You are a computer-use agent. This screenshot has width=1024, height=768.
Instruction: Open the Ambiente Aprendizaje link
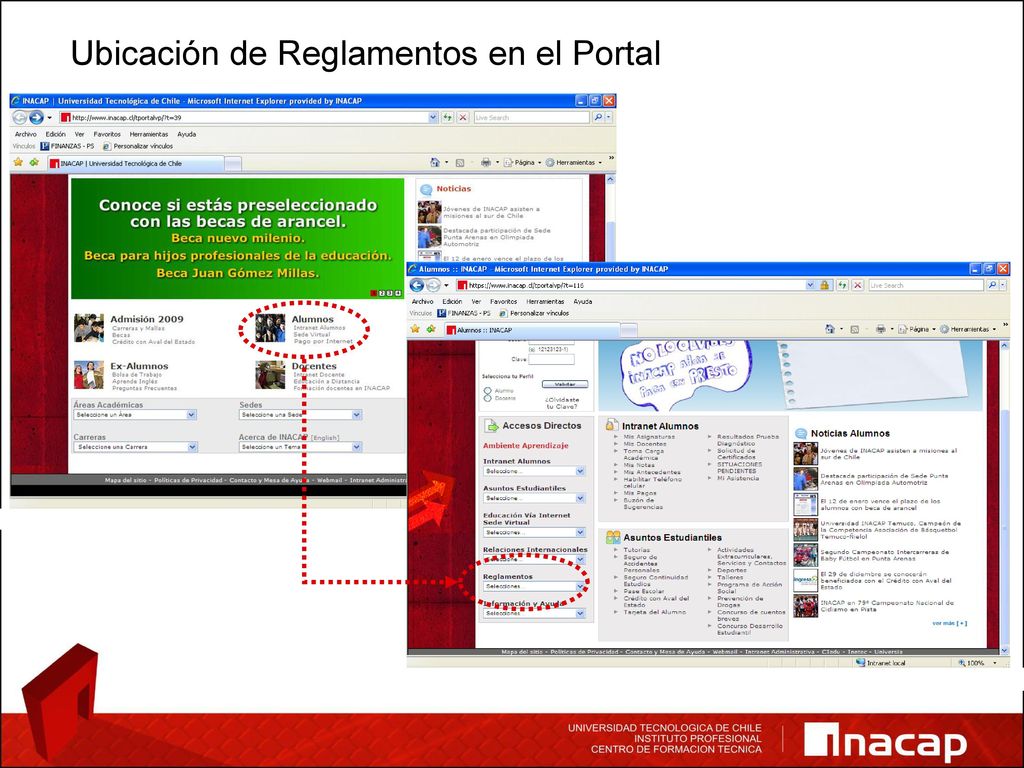point(526,445)
